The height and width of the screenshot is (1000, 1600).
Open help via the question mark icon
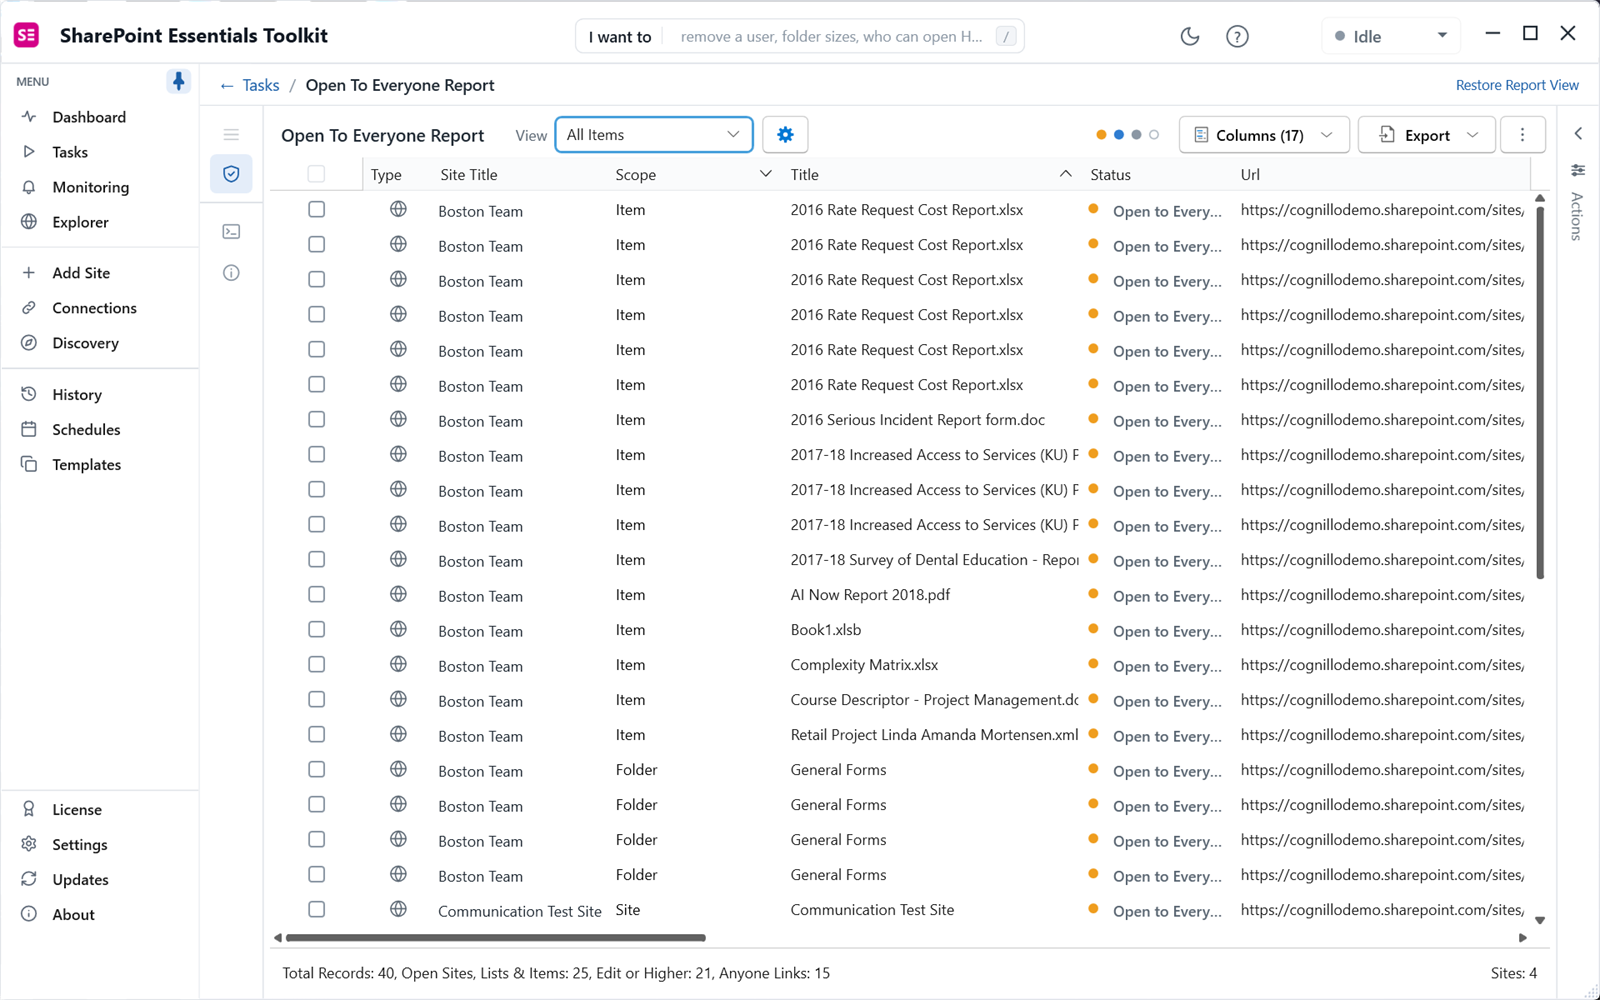tap(1237, 36)
